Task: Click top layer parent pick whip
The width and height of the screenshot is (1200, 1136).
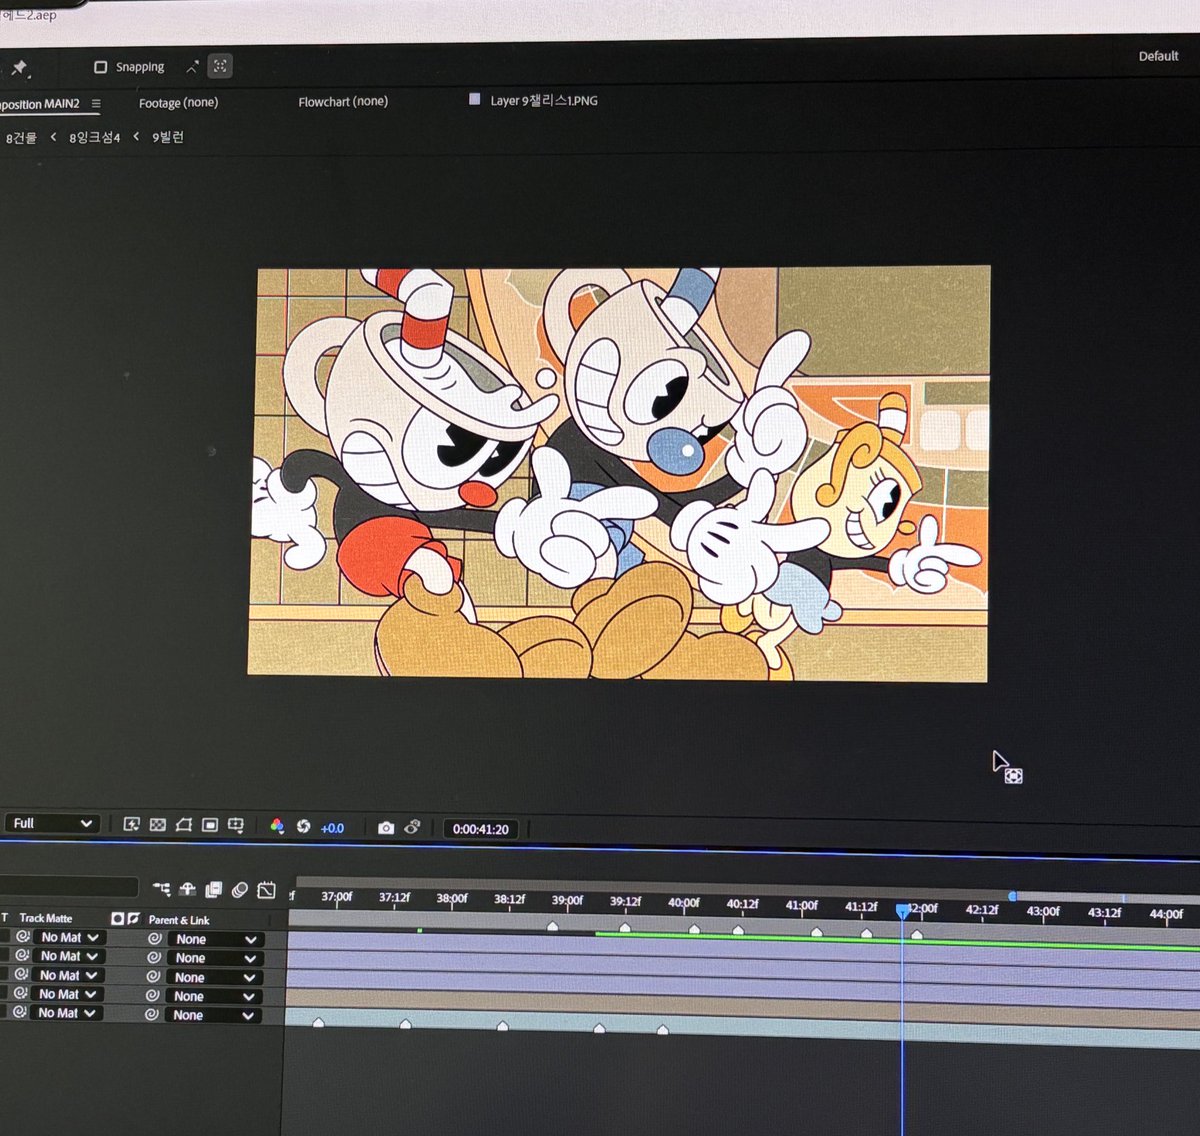Action: (155, 939)
